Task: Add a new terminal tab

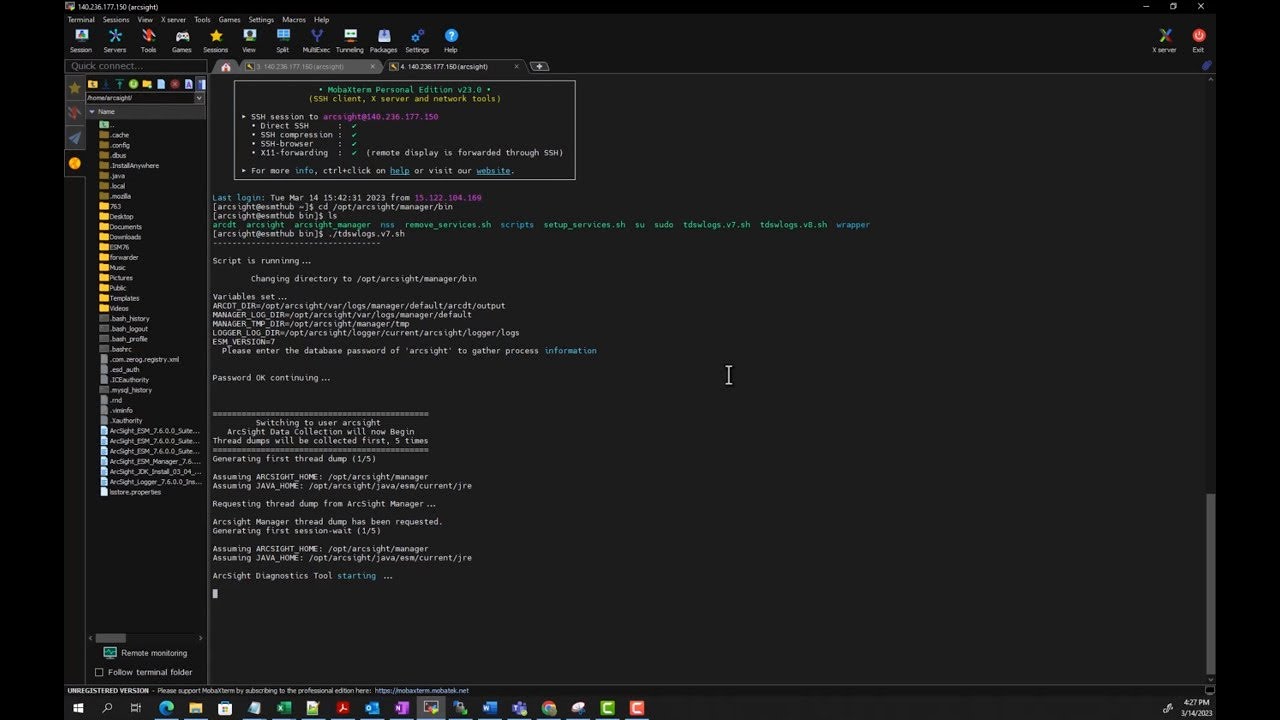Action: 539,67
